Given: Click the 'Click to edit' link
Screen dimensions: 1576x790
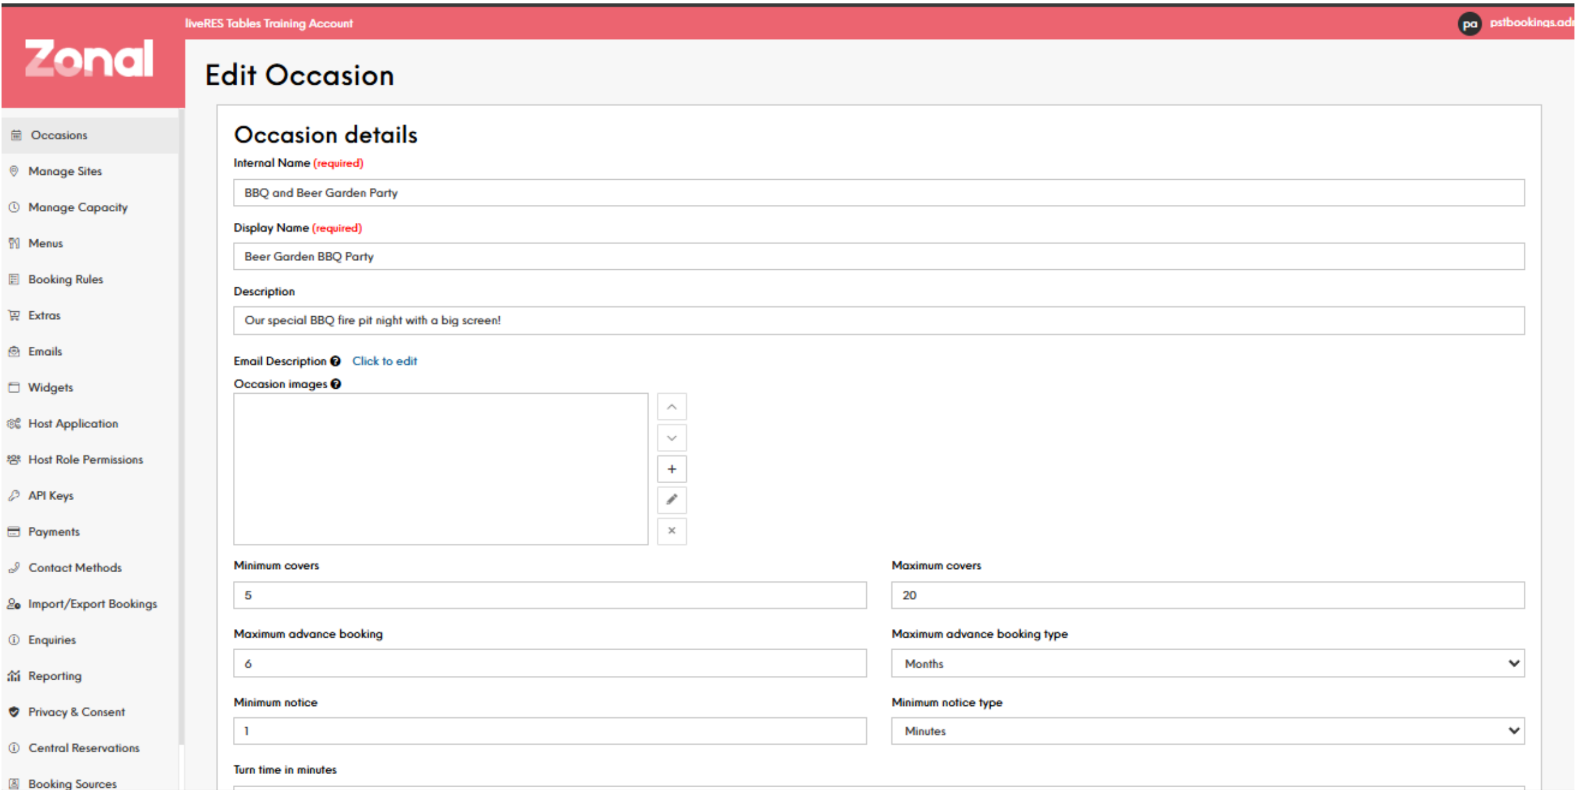Looking at the screenshot, I should click(384, 361).
